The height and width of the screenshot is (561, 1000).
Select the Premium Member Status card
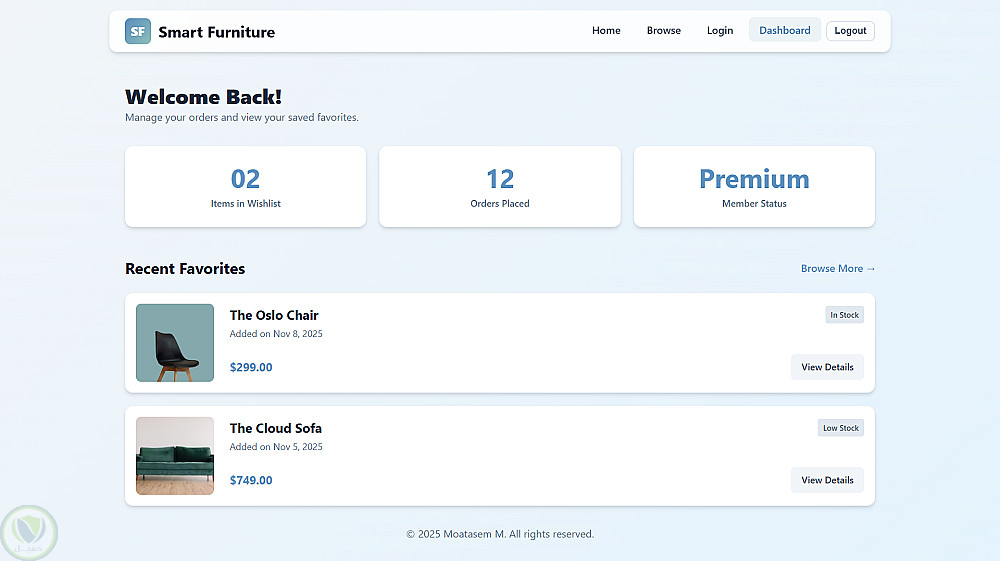tap(754, 187)
